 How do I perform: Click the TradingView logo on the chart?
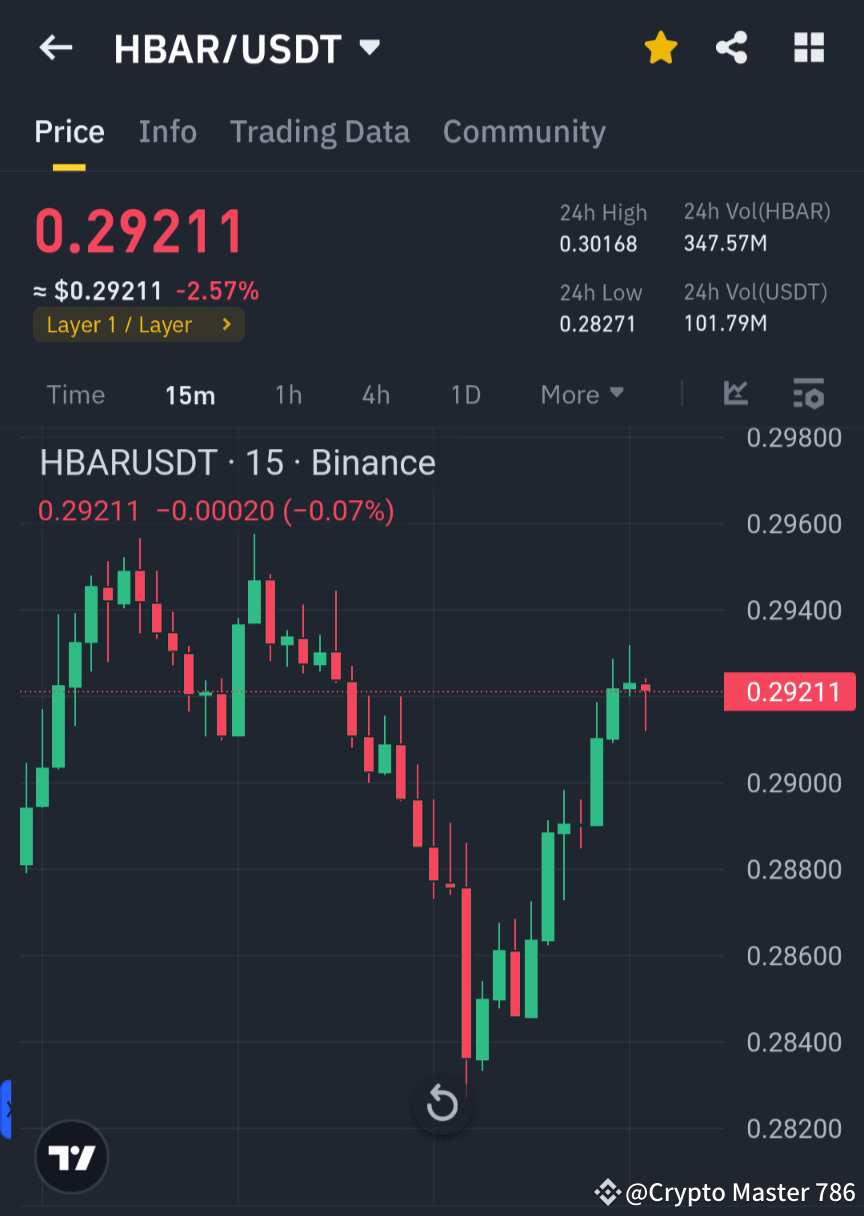pos(70,1156)
